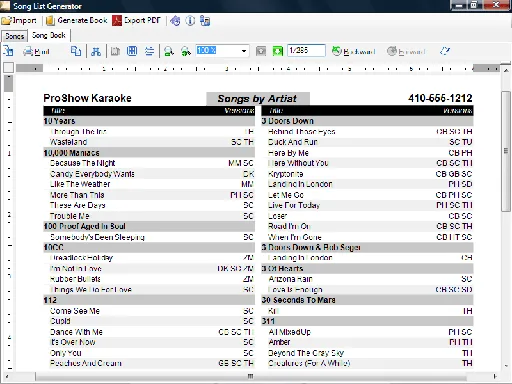
Task: Click the song Kryptonite
Action: click(x=286, y=174)
